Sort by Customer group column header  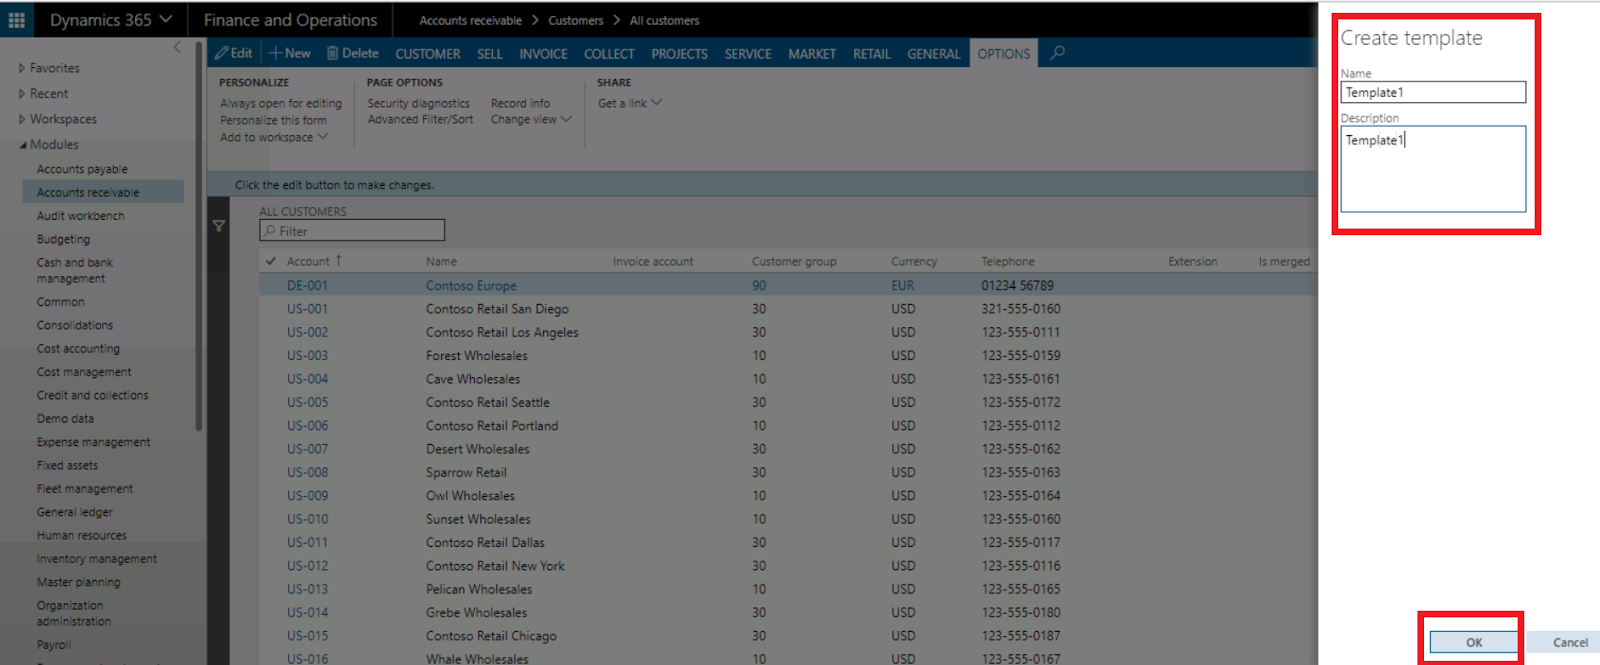pyautogui.click(x=794, y=261)
